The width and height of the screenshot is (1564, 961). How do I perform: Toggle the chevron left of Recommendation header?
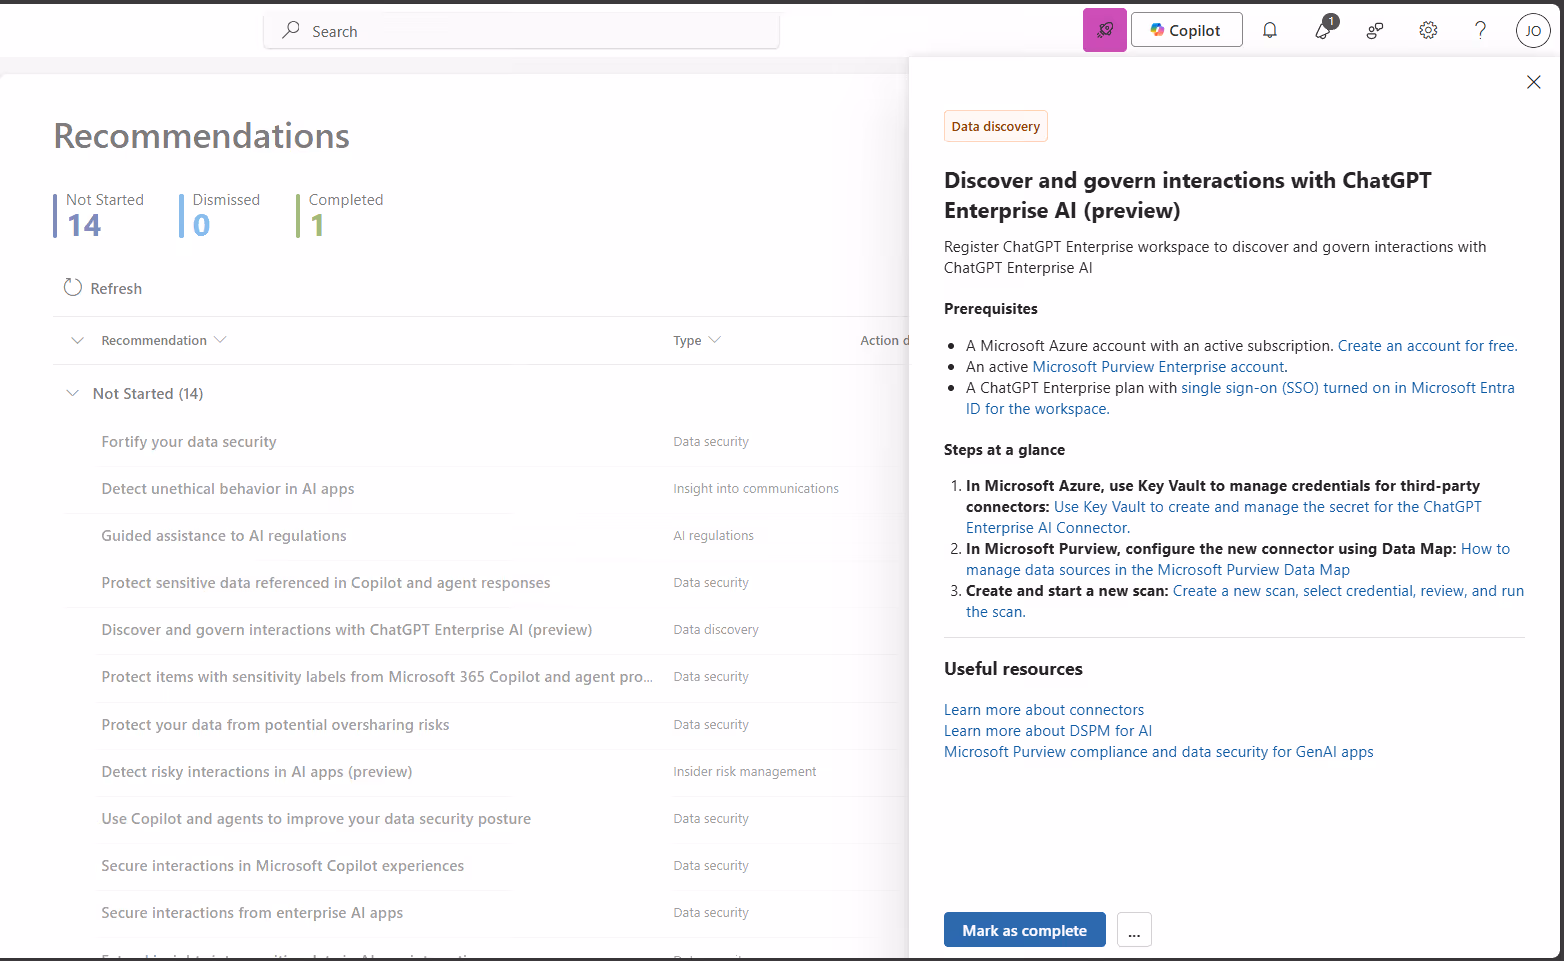point(78,341)
